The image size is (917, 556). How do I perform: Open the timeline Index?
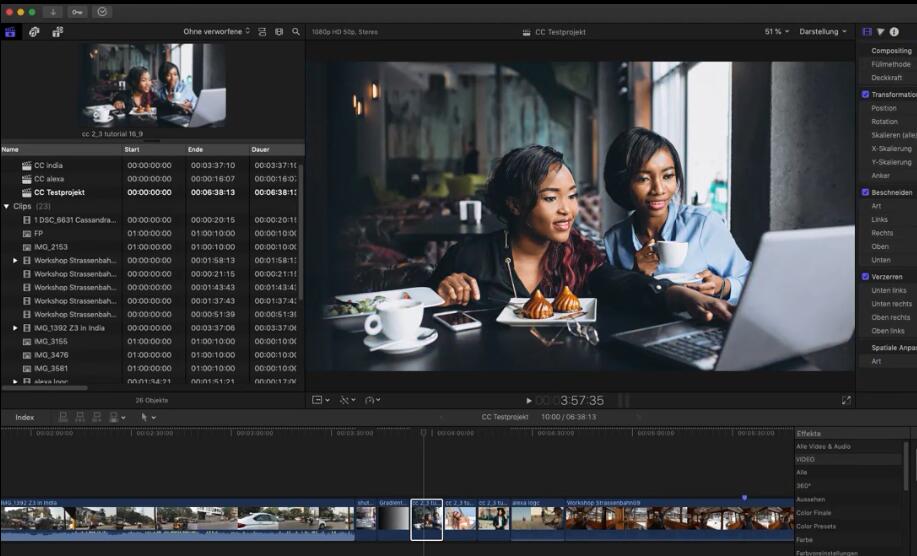(x=25, y=417)
